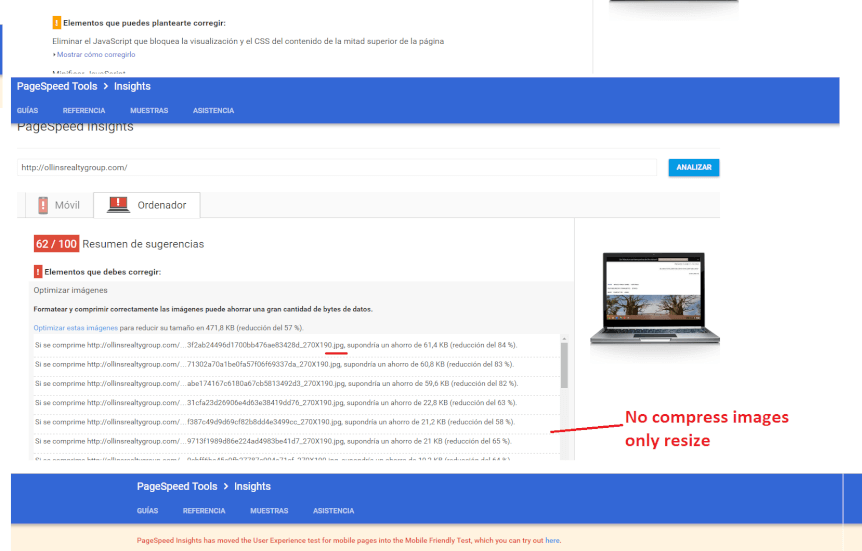862x551 pixels.
Task: Click the scroll-up arrow of image list
Action: [564, 338]
